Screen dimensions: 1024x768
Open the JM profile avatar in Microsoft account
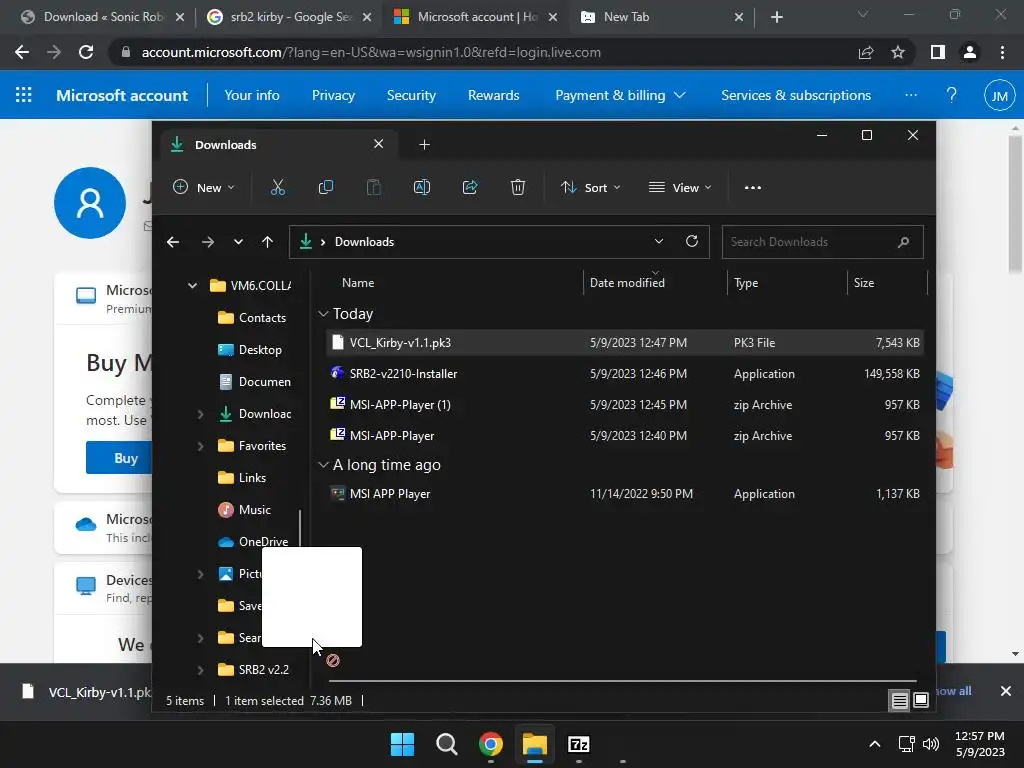(999, 96)
